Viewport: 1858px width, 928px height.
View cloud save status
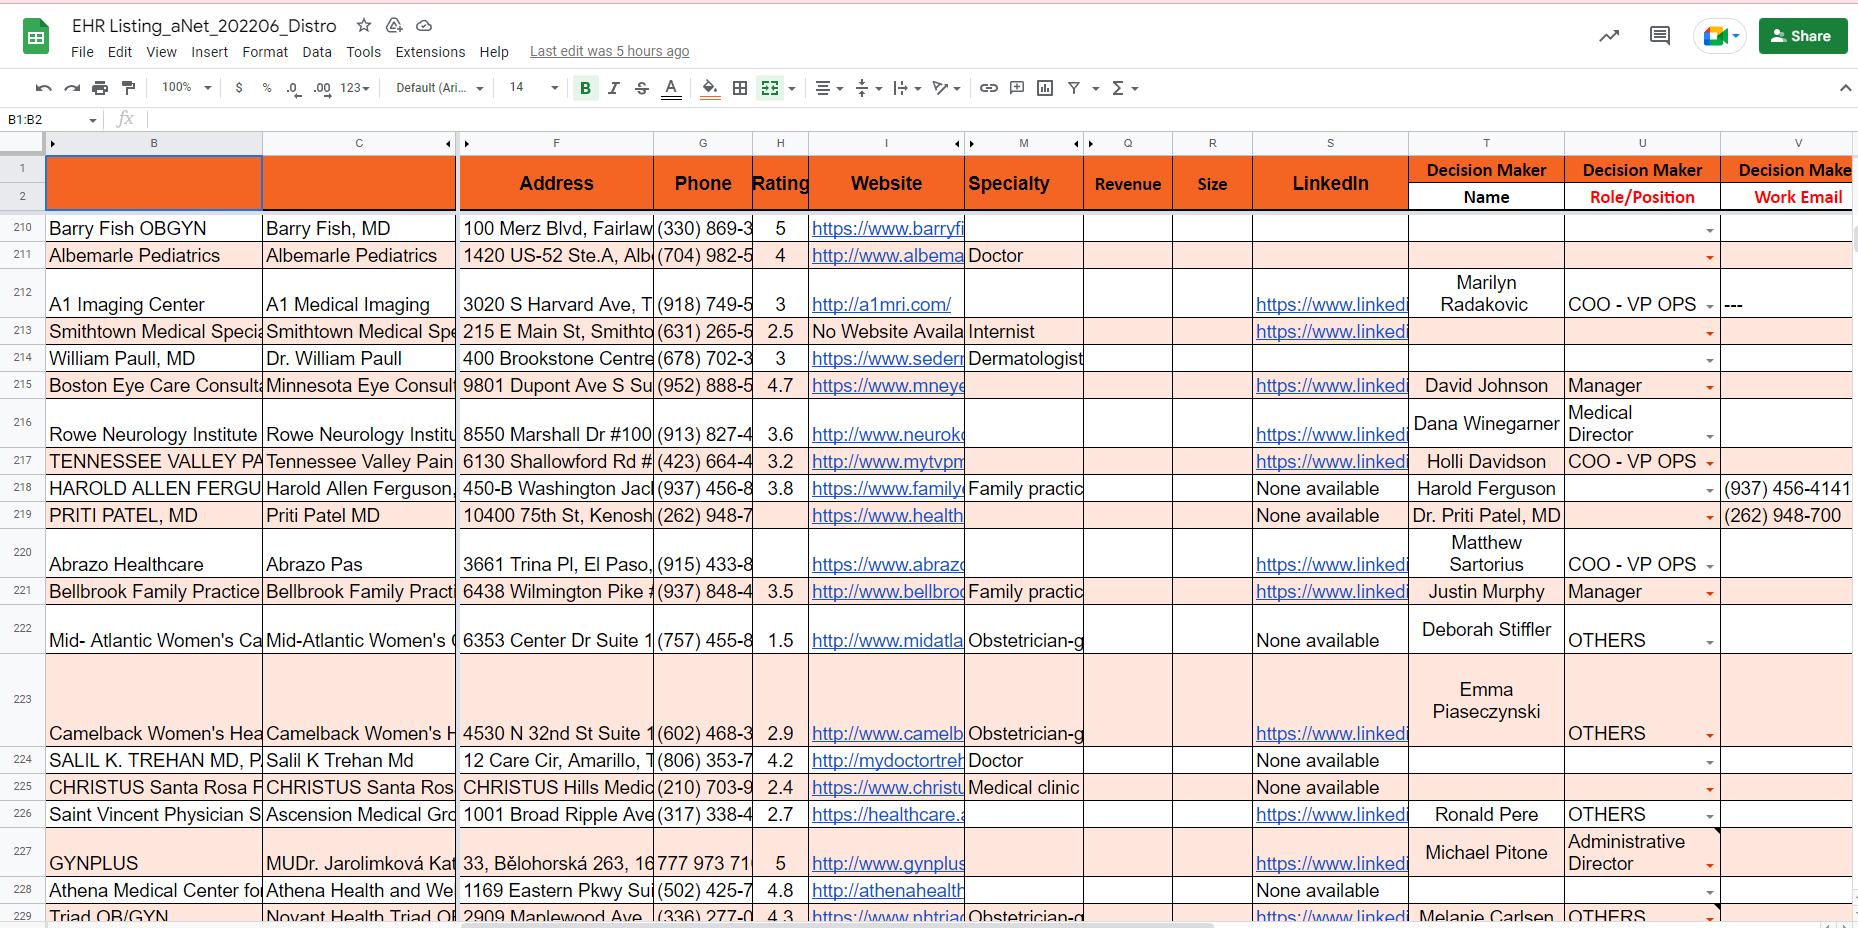pyautogui.click(x=424, y=25)
